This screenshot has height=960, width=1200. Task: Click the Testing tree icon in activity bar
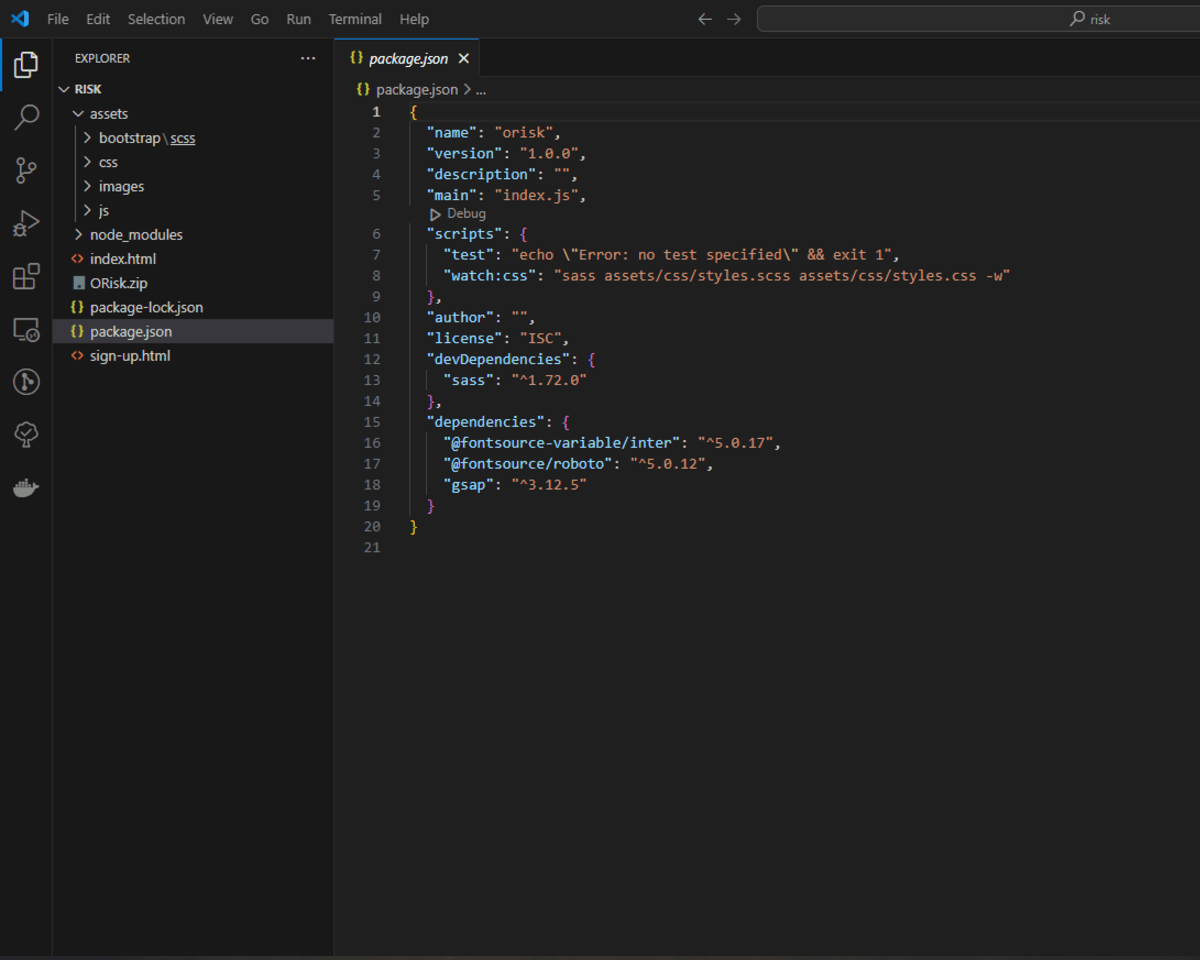[26, 434]
